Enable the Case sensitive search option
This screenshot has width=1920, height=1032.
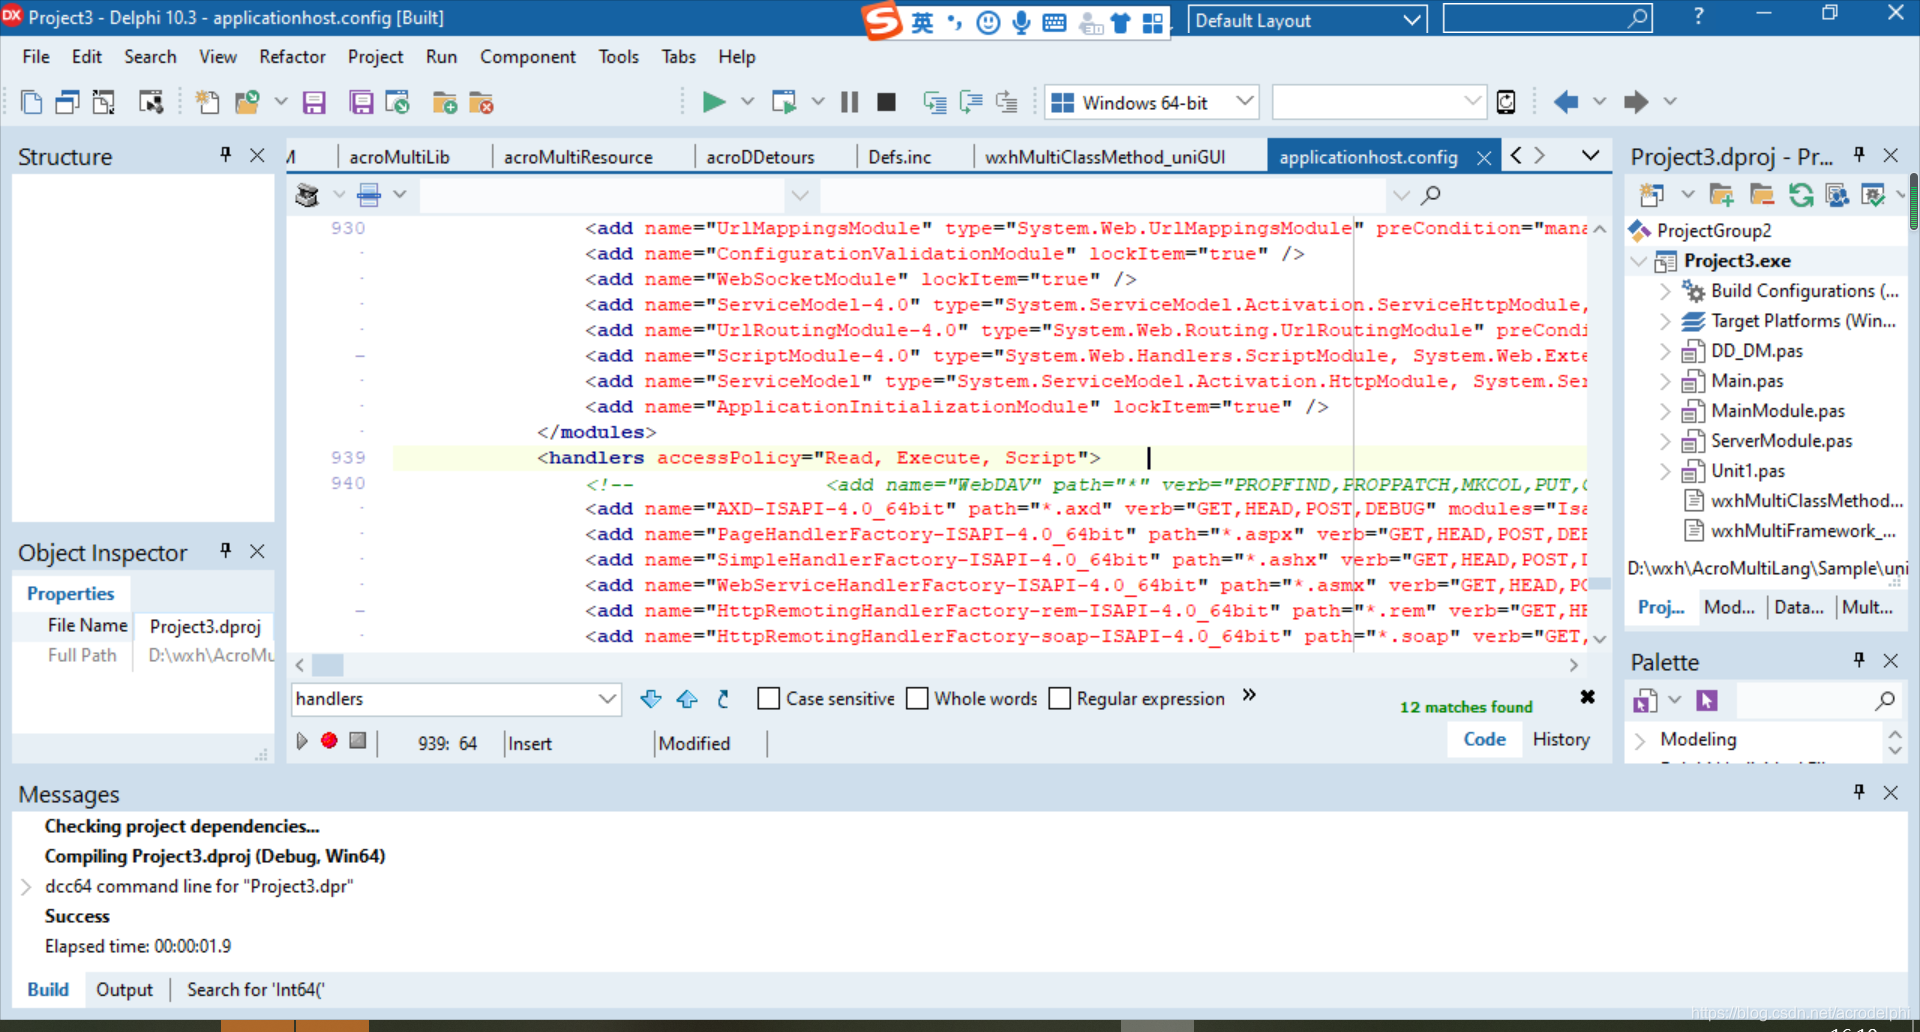(768, 698)
